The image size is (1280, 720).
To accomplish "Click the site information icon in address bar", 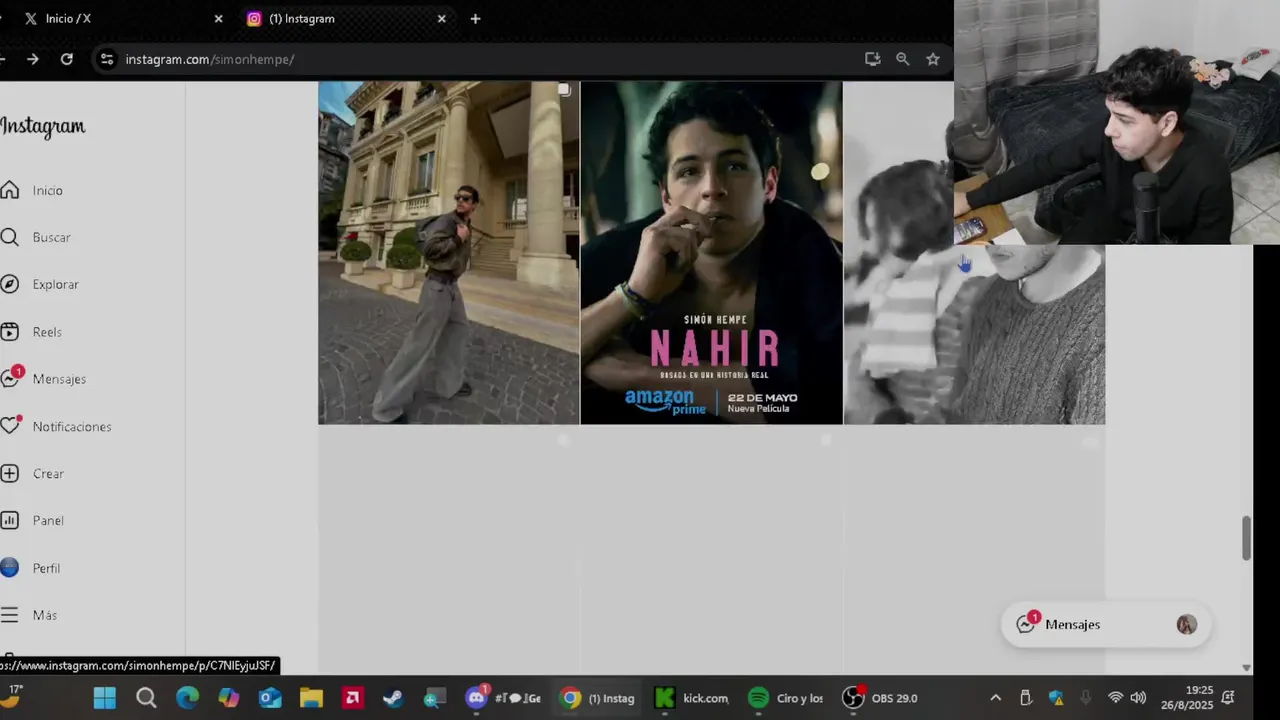I will click(107, 59).
